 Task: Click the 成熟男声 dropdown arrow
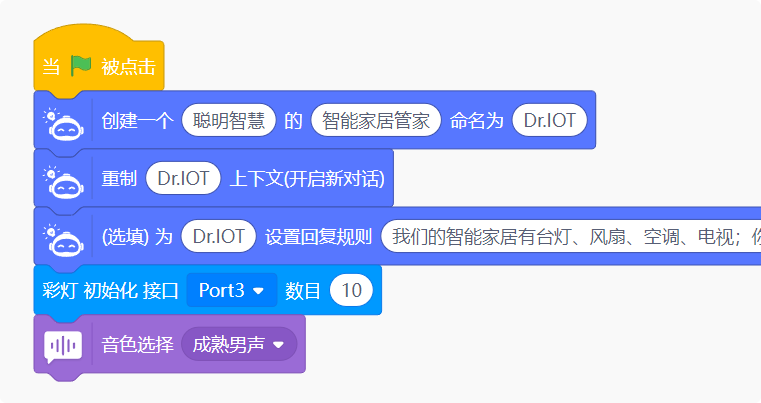pyautogui.click(x=278, y=345)
